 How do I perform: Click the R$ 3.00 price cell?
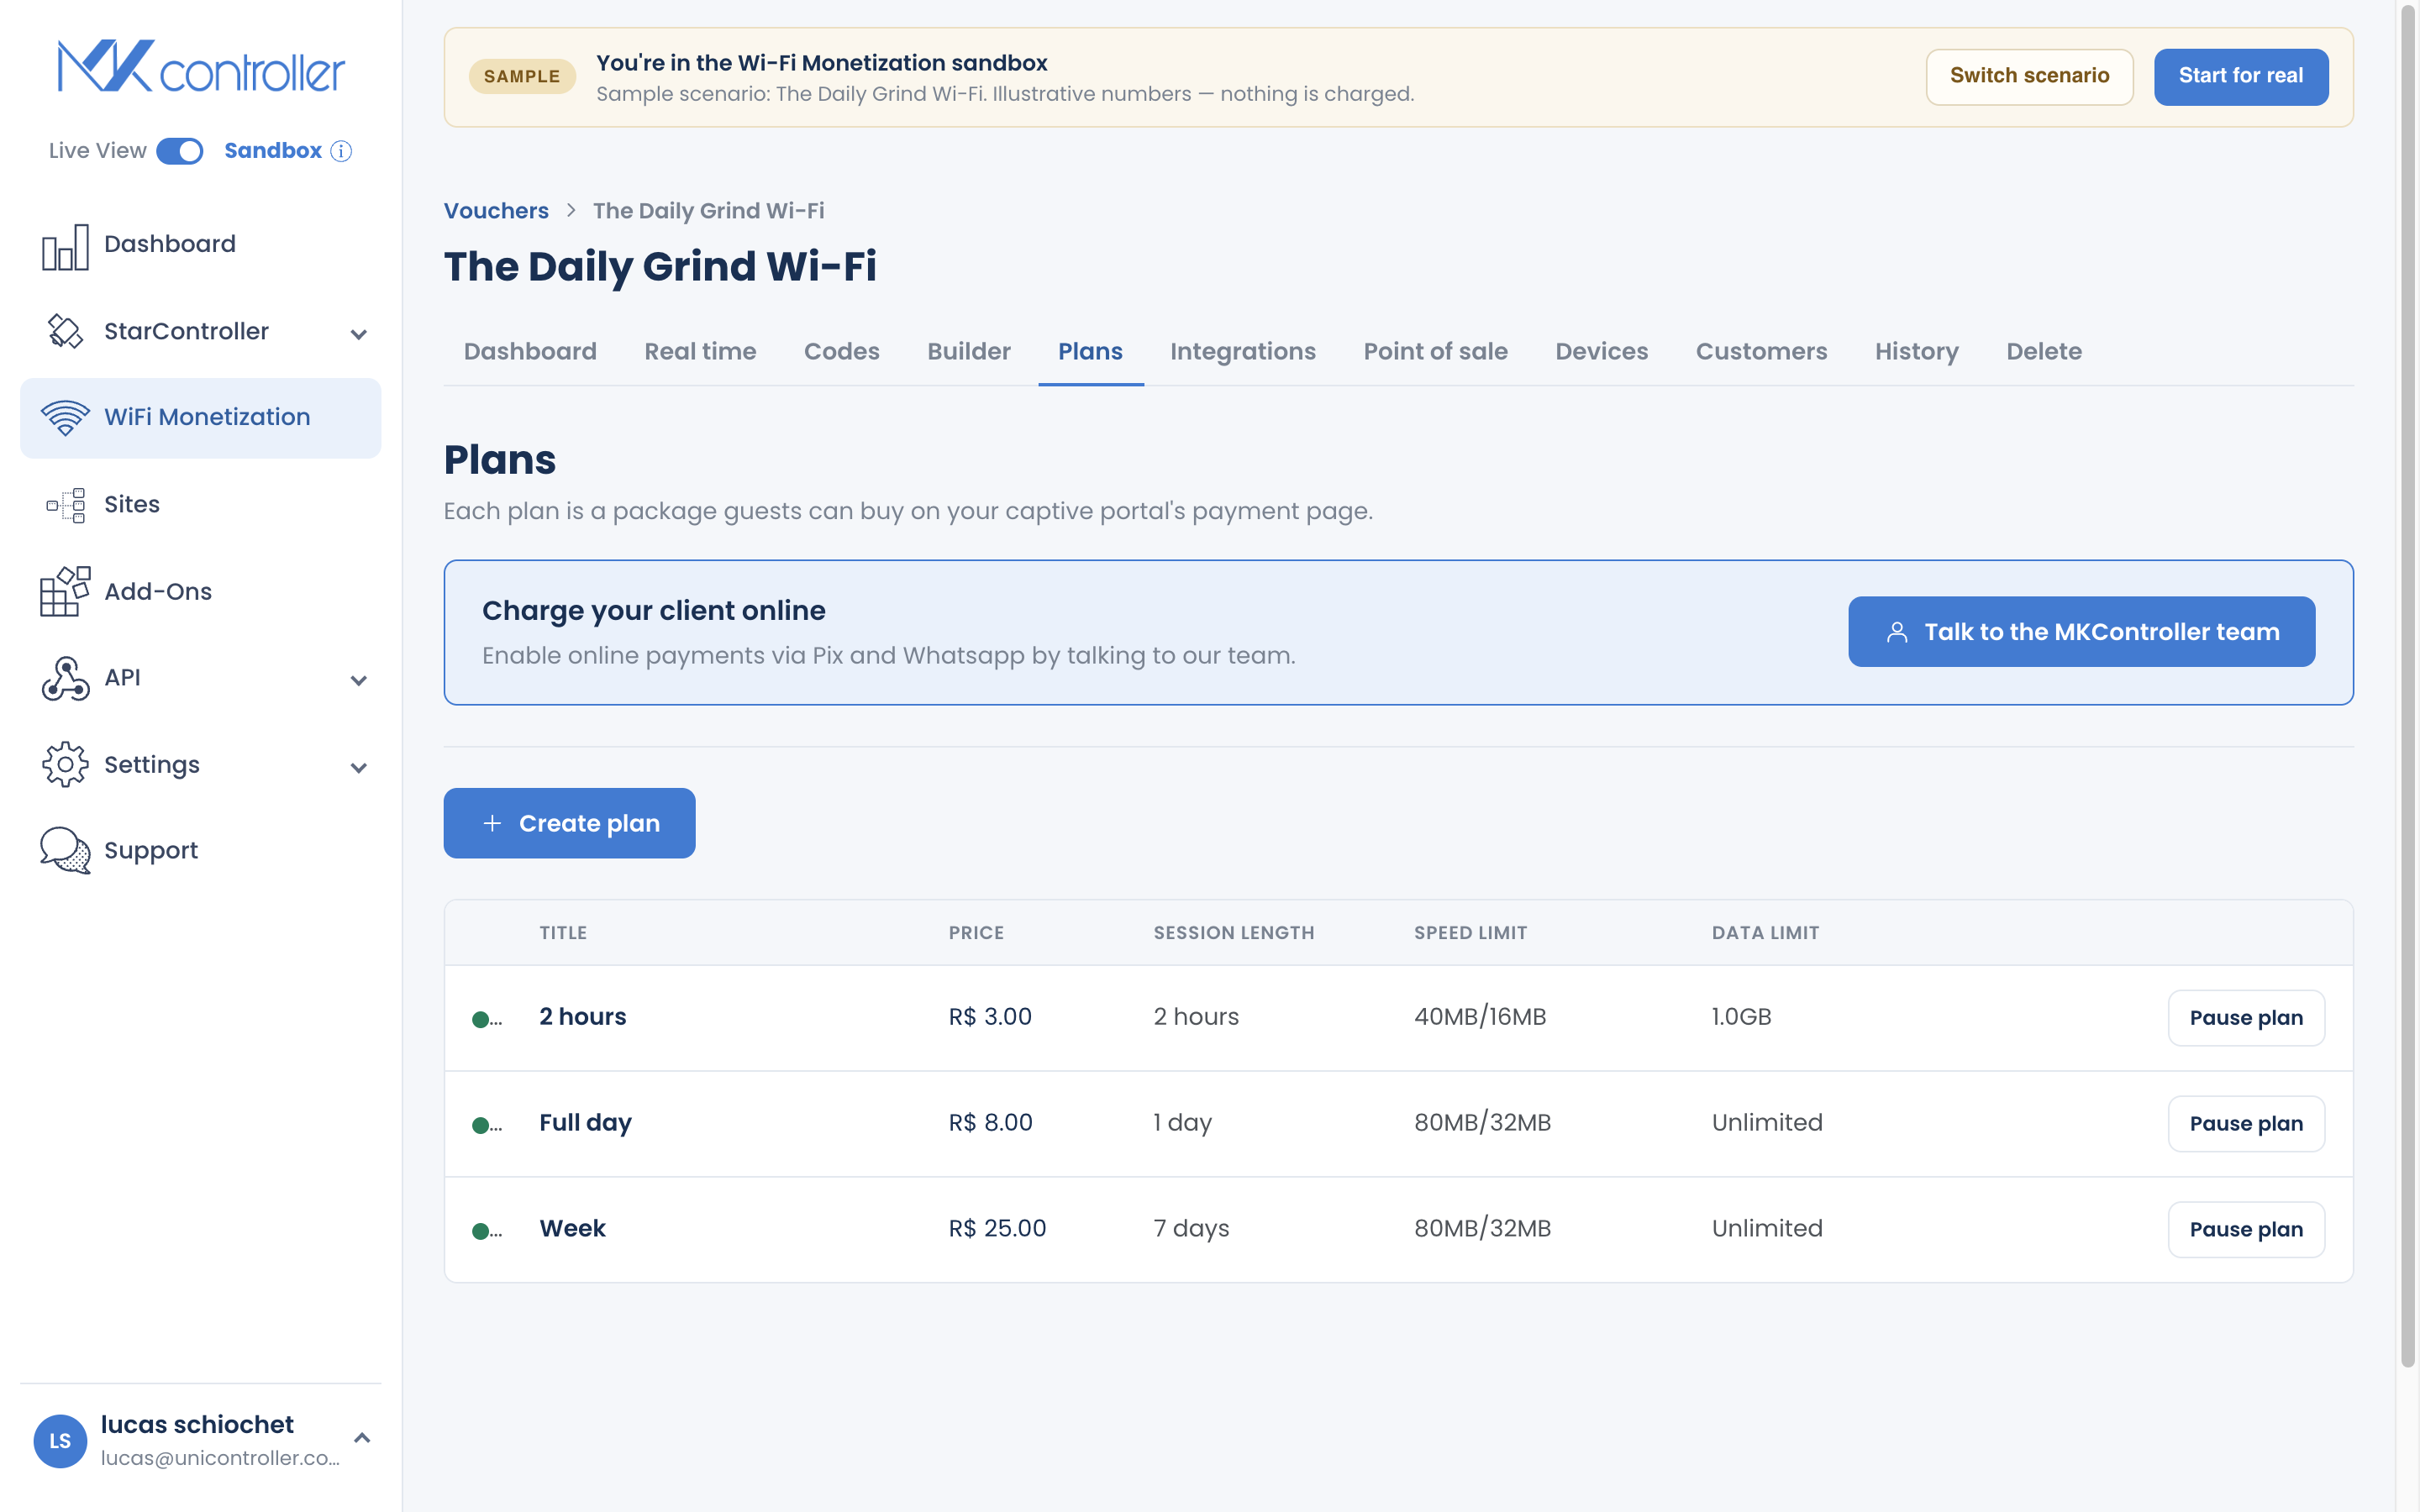[990, 1017]
